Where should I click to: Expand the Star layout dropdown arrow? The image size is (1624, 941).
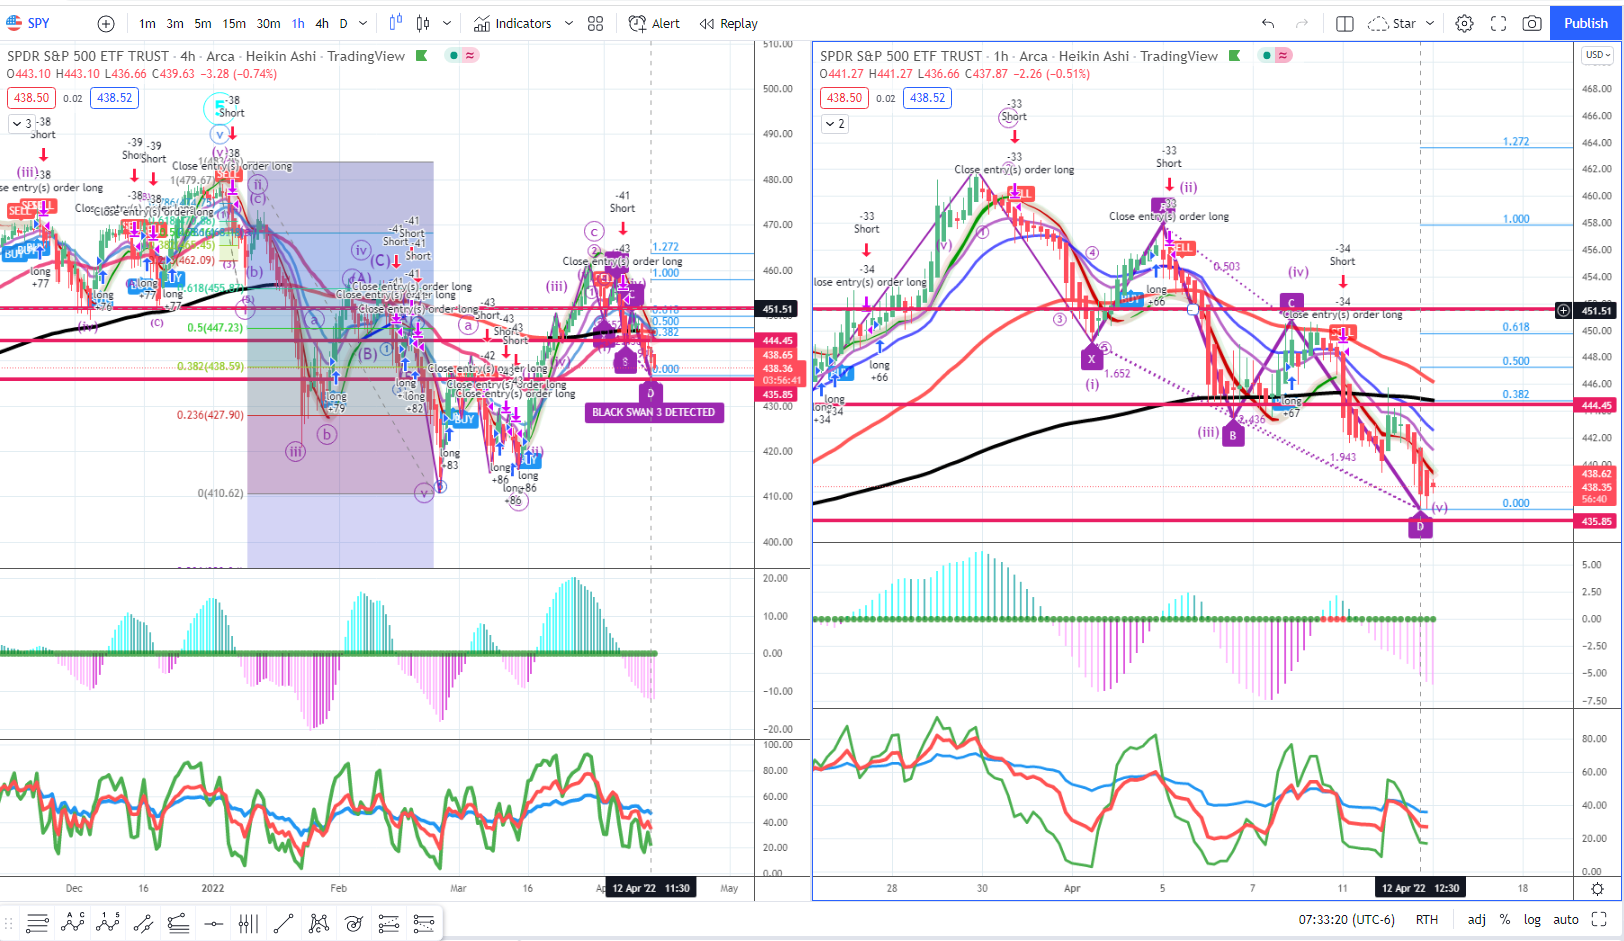[1430, 23]
